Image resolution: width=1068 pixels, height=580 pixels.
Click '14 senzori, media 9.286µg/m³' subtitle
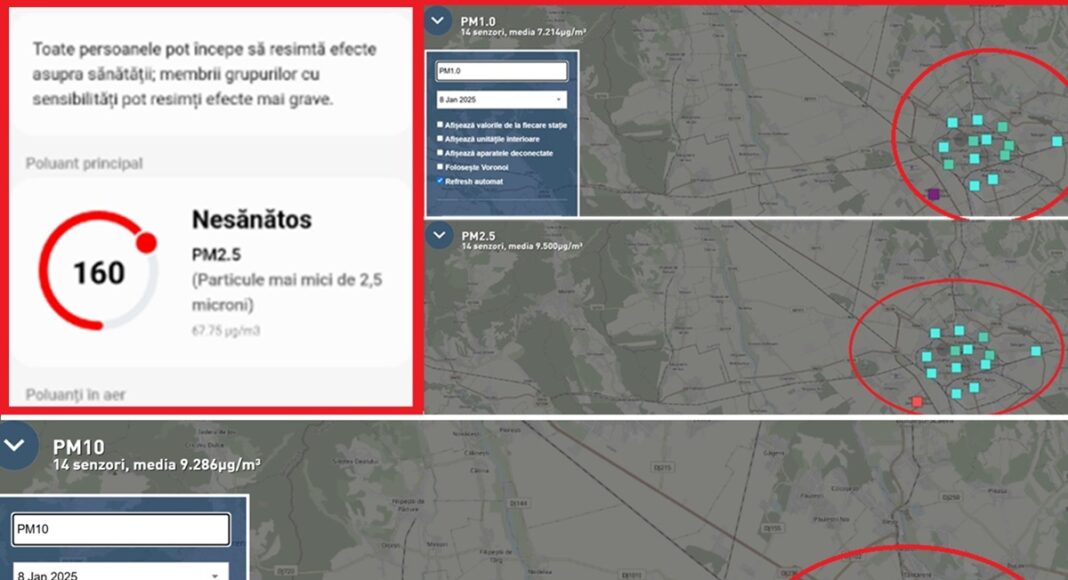tap(157, 465)
